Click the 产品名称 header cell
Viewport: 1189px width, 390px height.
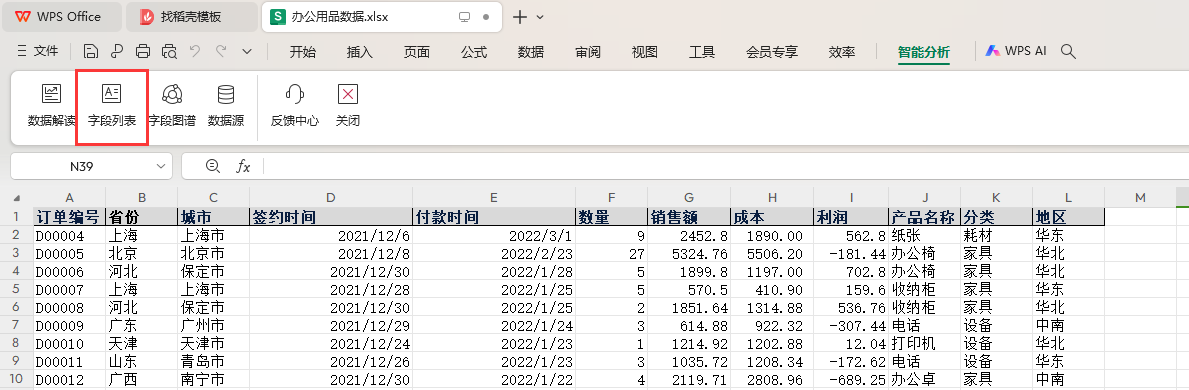click(924, 216)
